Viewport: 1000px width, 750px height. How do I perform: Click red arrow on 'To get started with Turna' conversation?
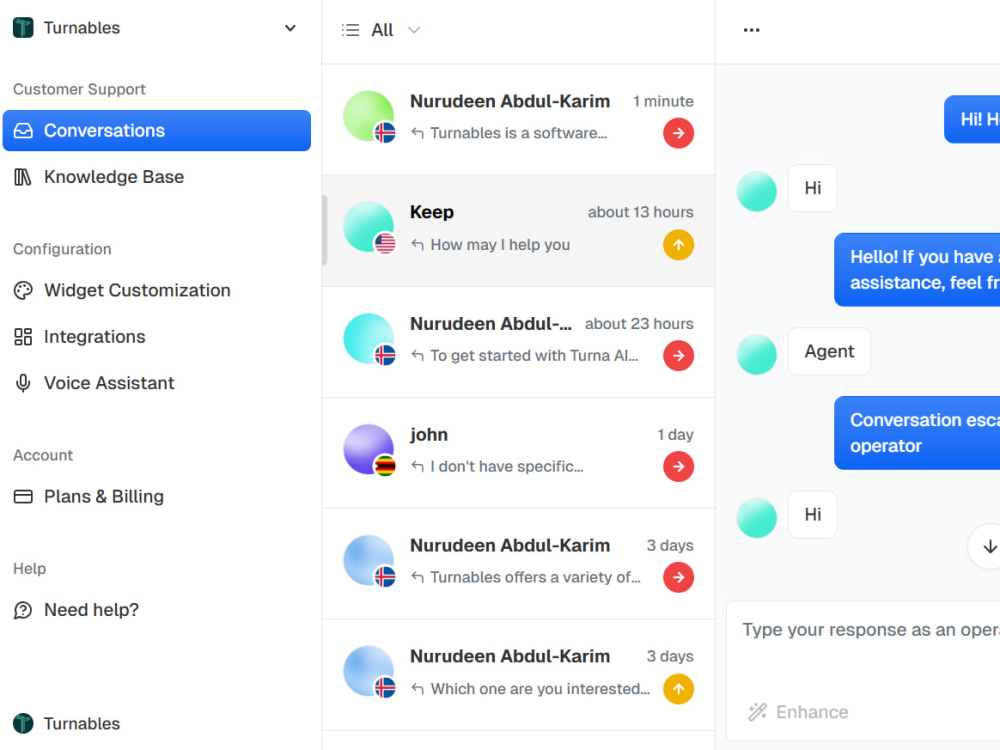pos(678,355)
